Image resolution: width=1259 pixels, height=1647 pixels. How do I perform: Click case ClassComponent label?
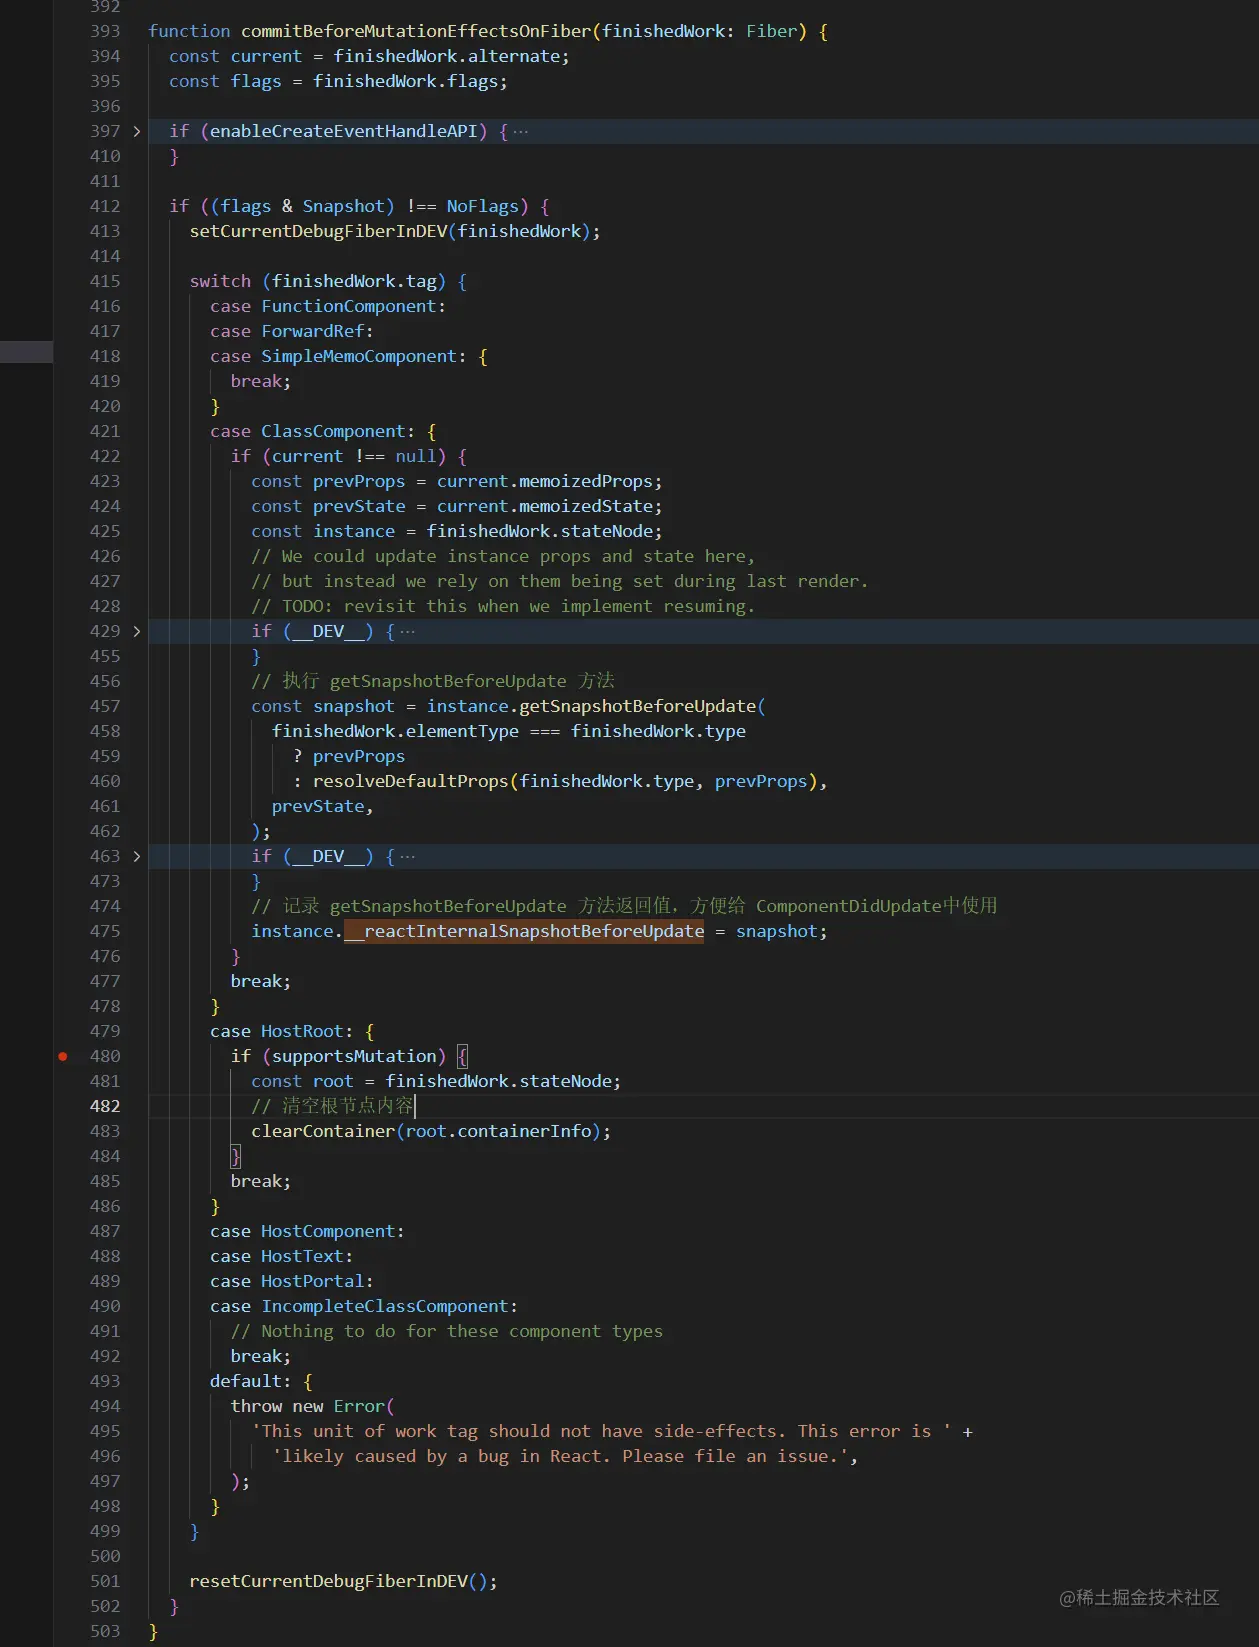[313, 431]
